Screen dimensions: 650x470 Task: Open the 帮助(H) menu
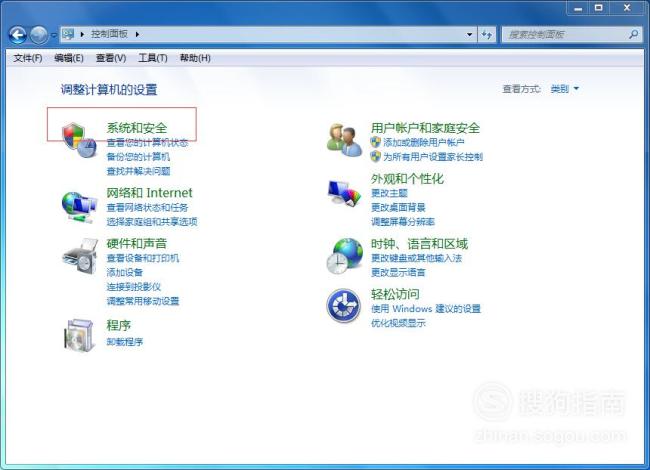point(195,58)
